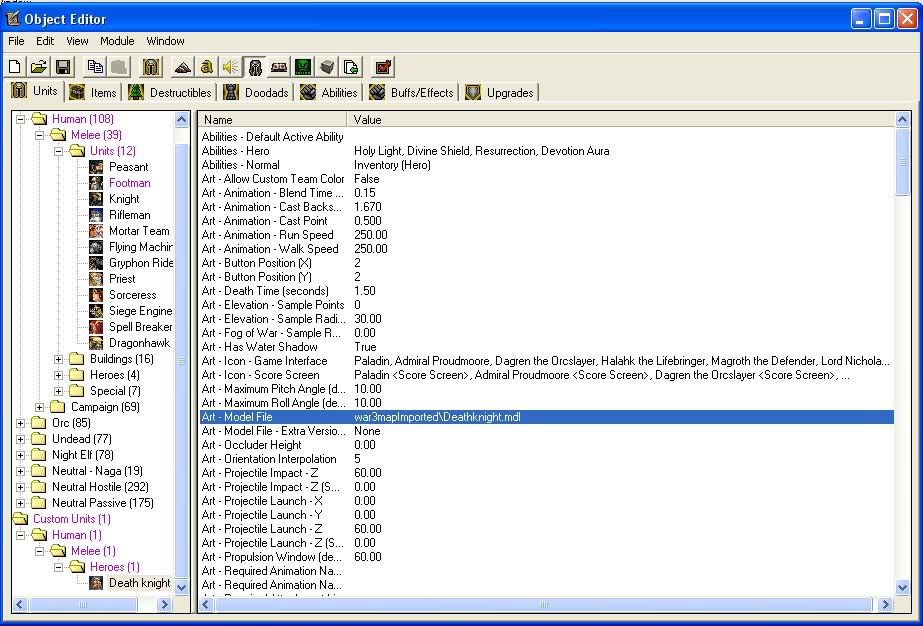
Task: Expand the Heroes (4) folder
Action: pos(58,375)
